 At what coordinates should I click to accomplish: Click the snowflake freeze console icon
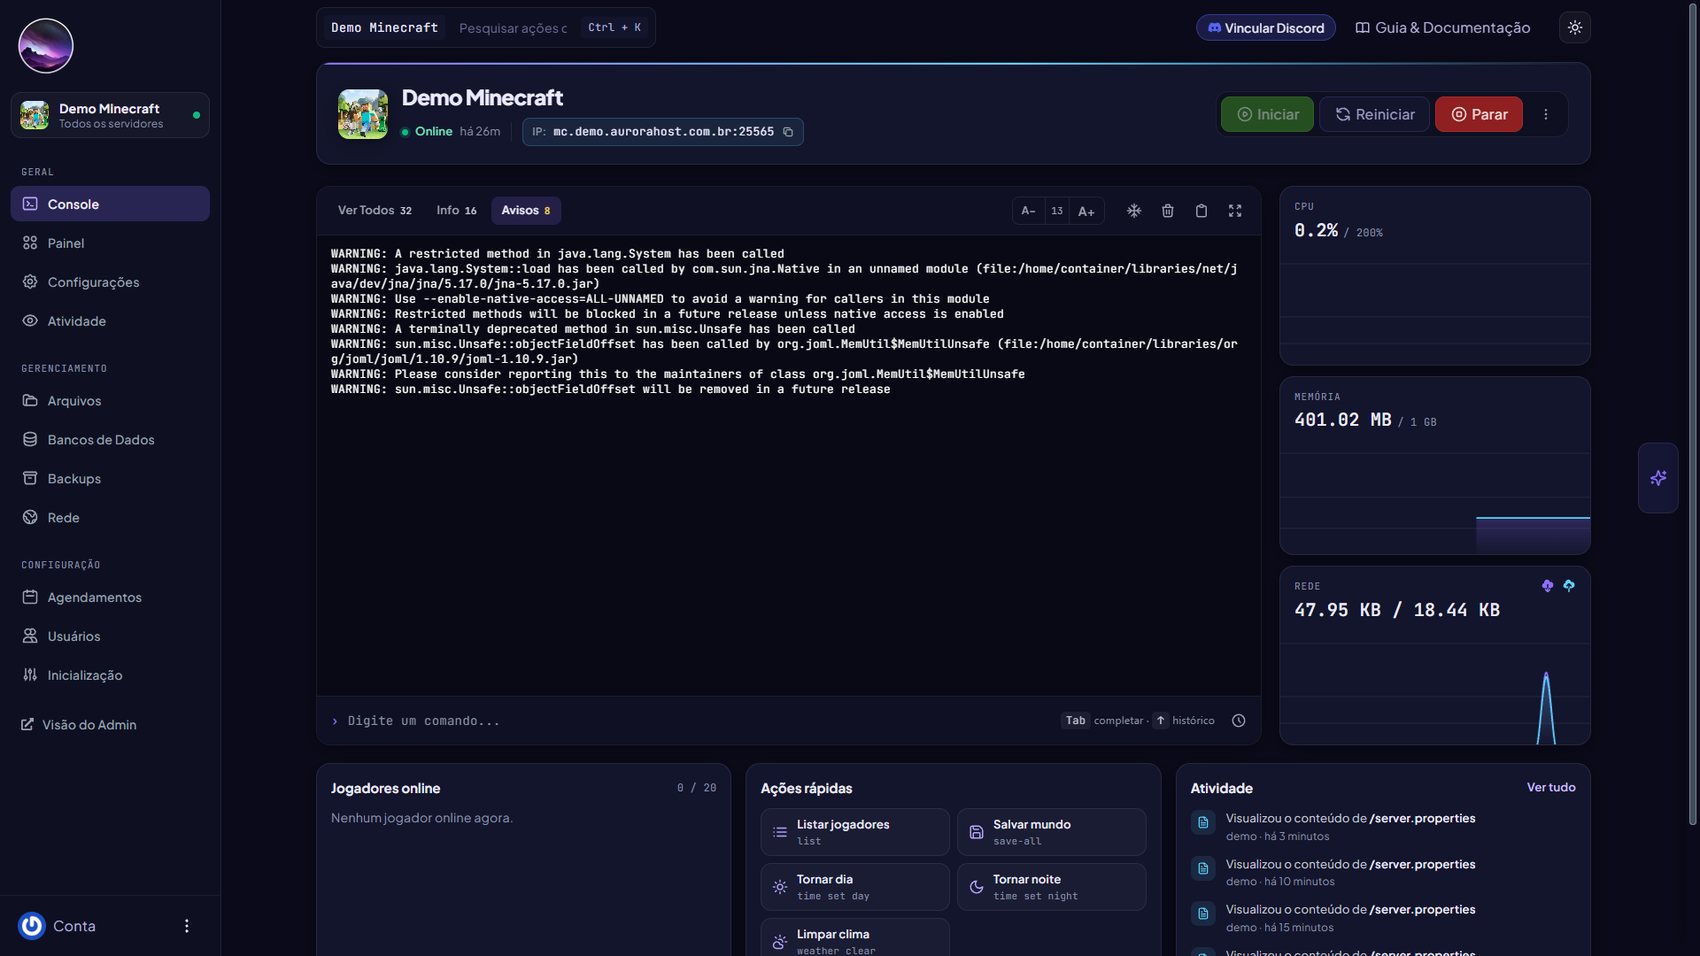pyautogui.click(x=1134, y=211)
